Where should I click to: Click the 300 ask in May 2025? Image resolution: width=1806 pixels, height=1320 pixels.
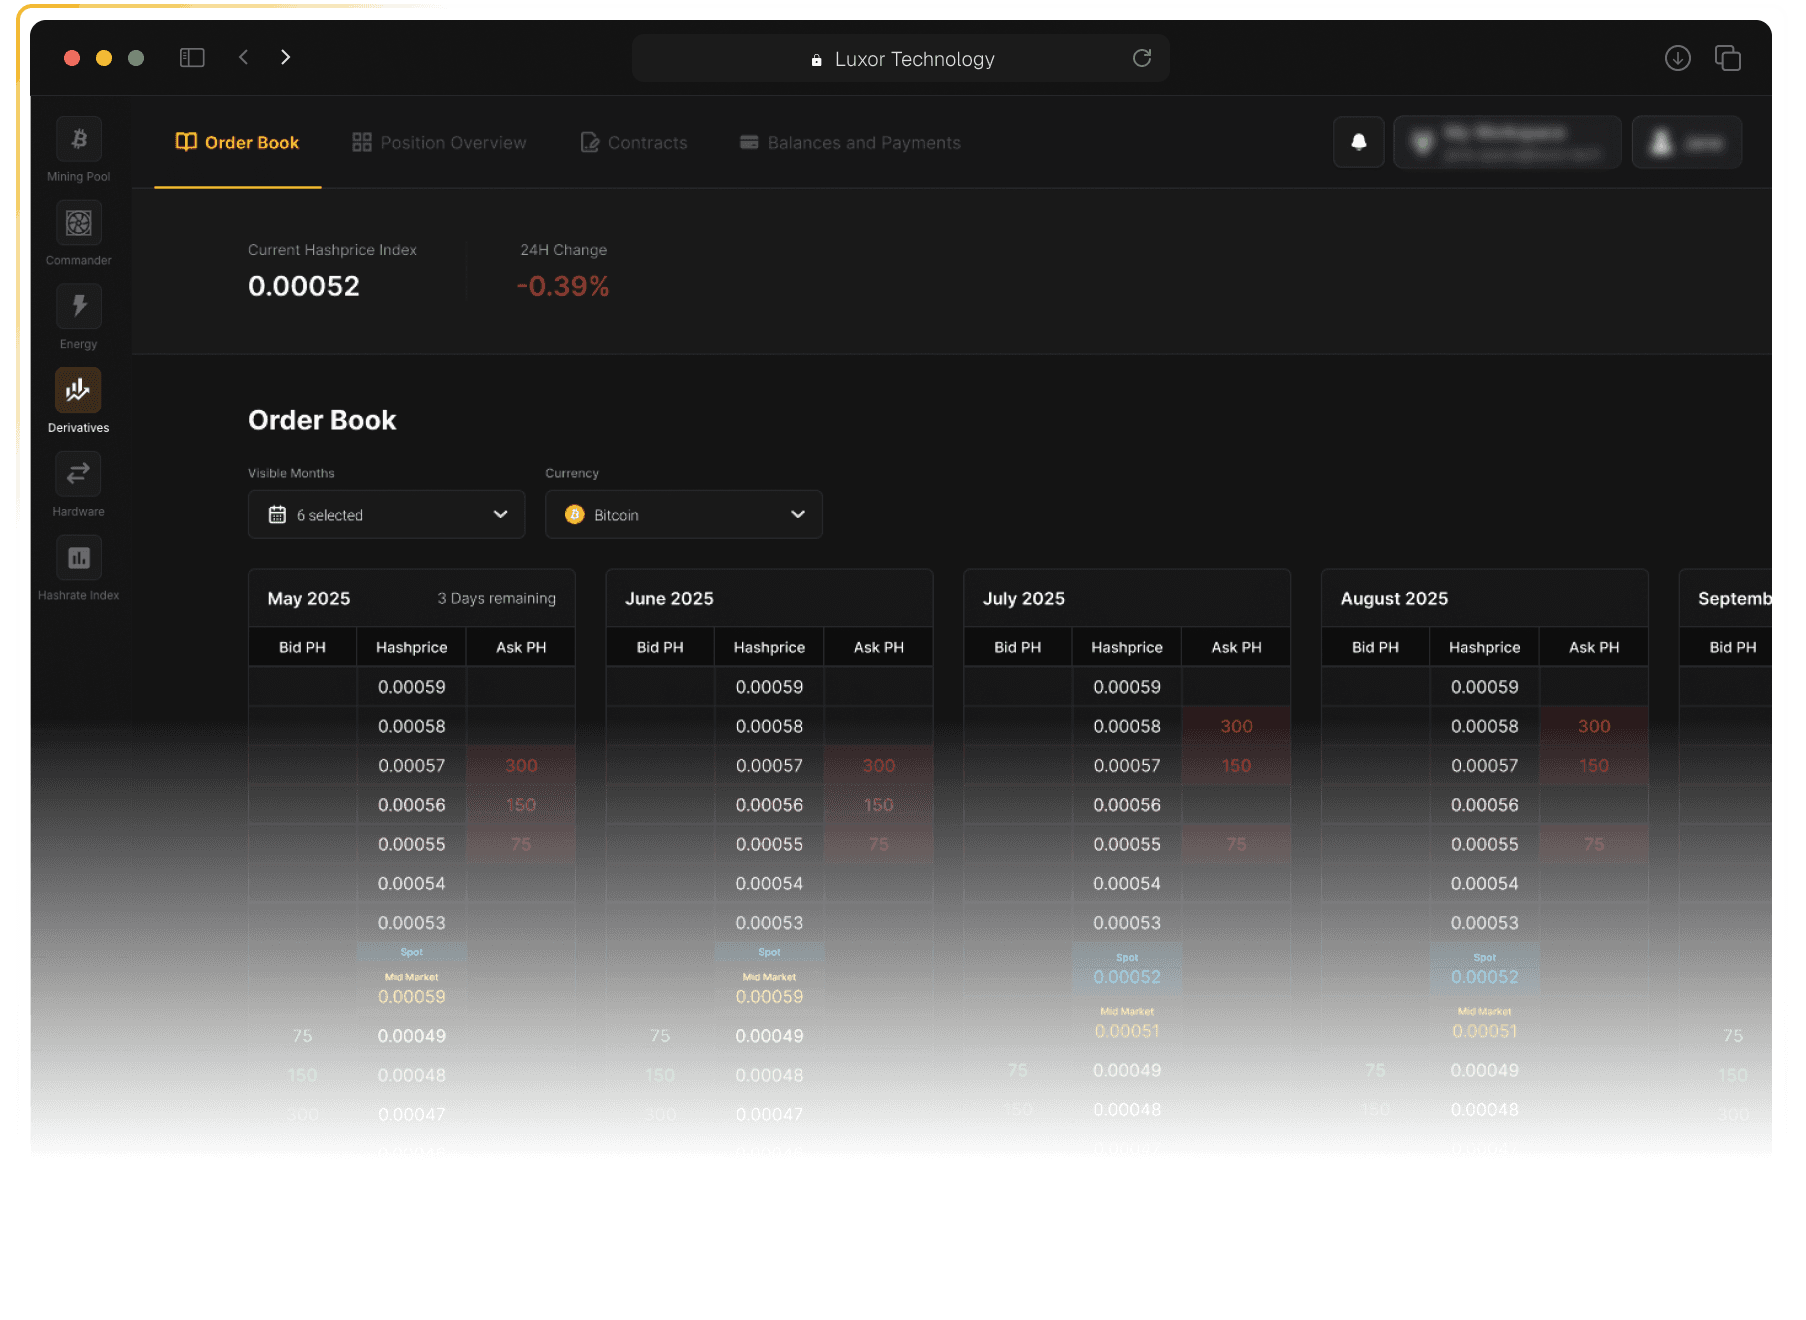[520, 765]
